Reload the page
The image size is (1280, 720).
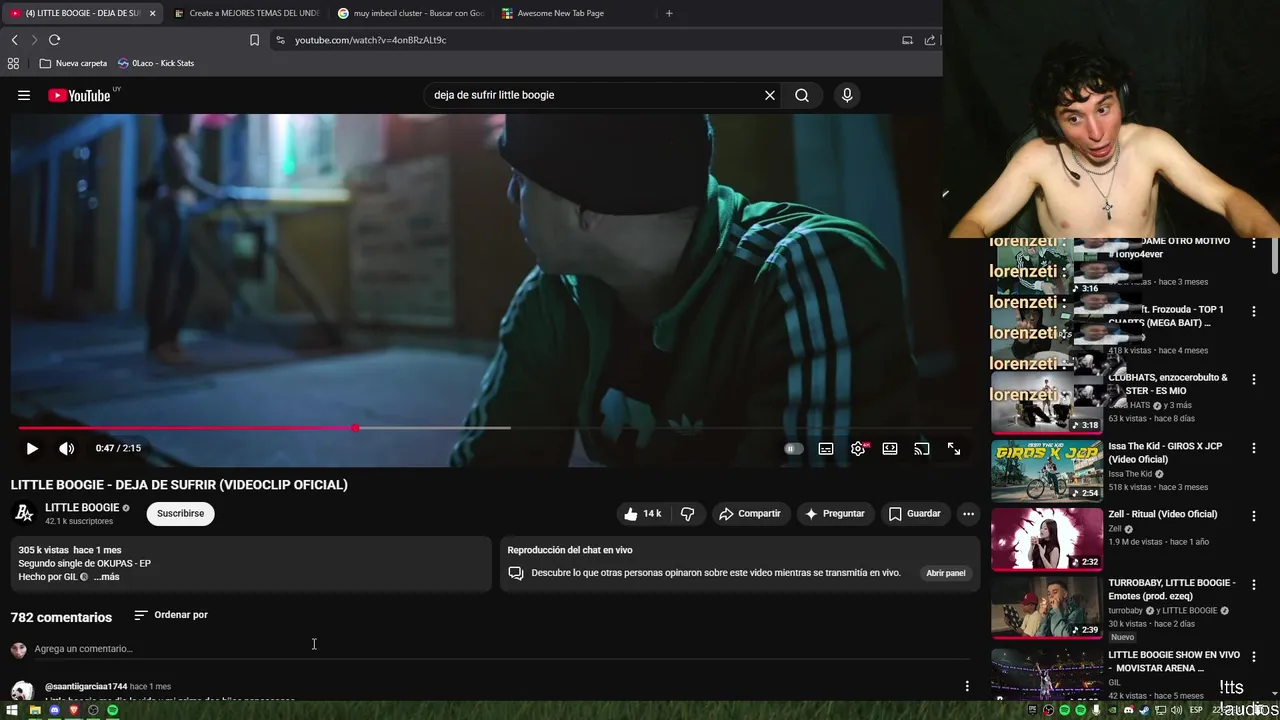click(x=54, y=40)
